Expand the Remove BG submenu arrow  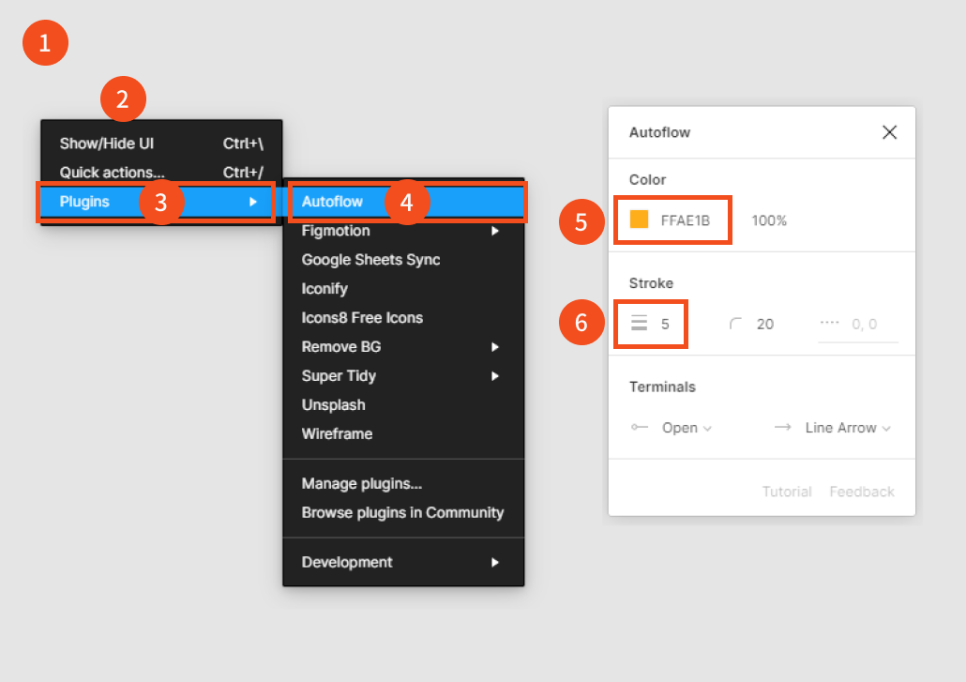pos(495,347)
